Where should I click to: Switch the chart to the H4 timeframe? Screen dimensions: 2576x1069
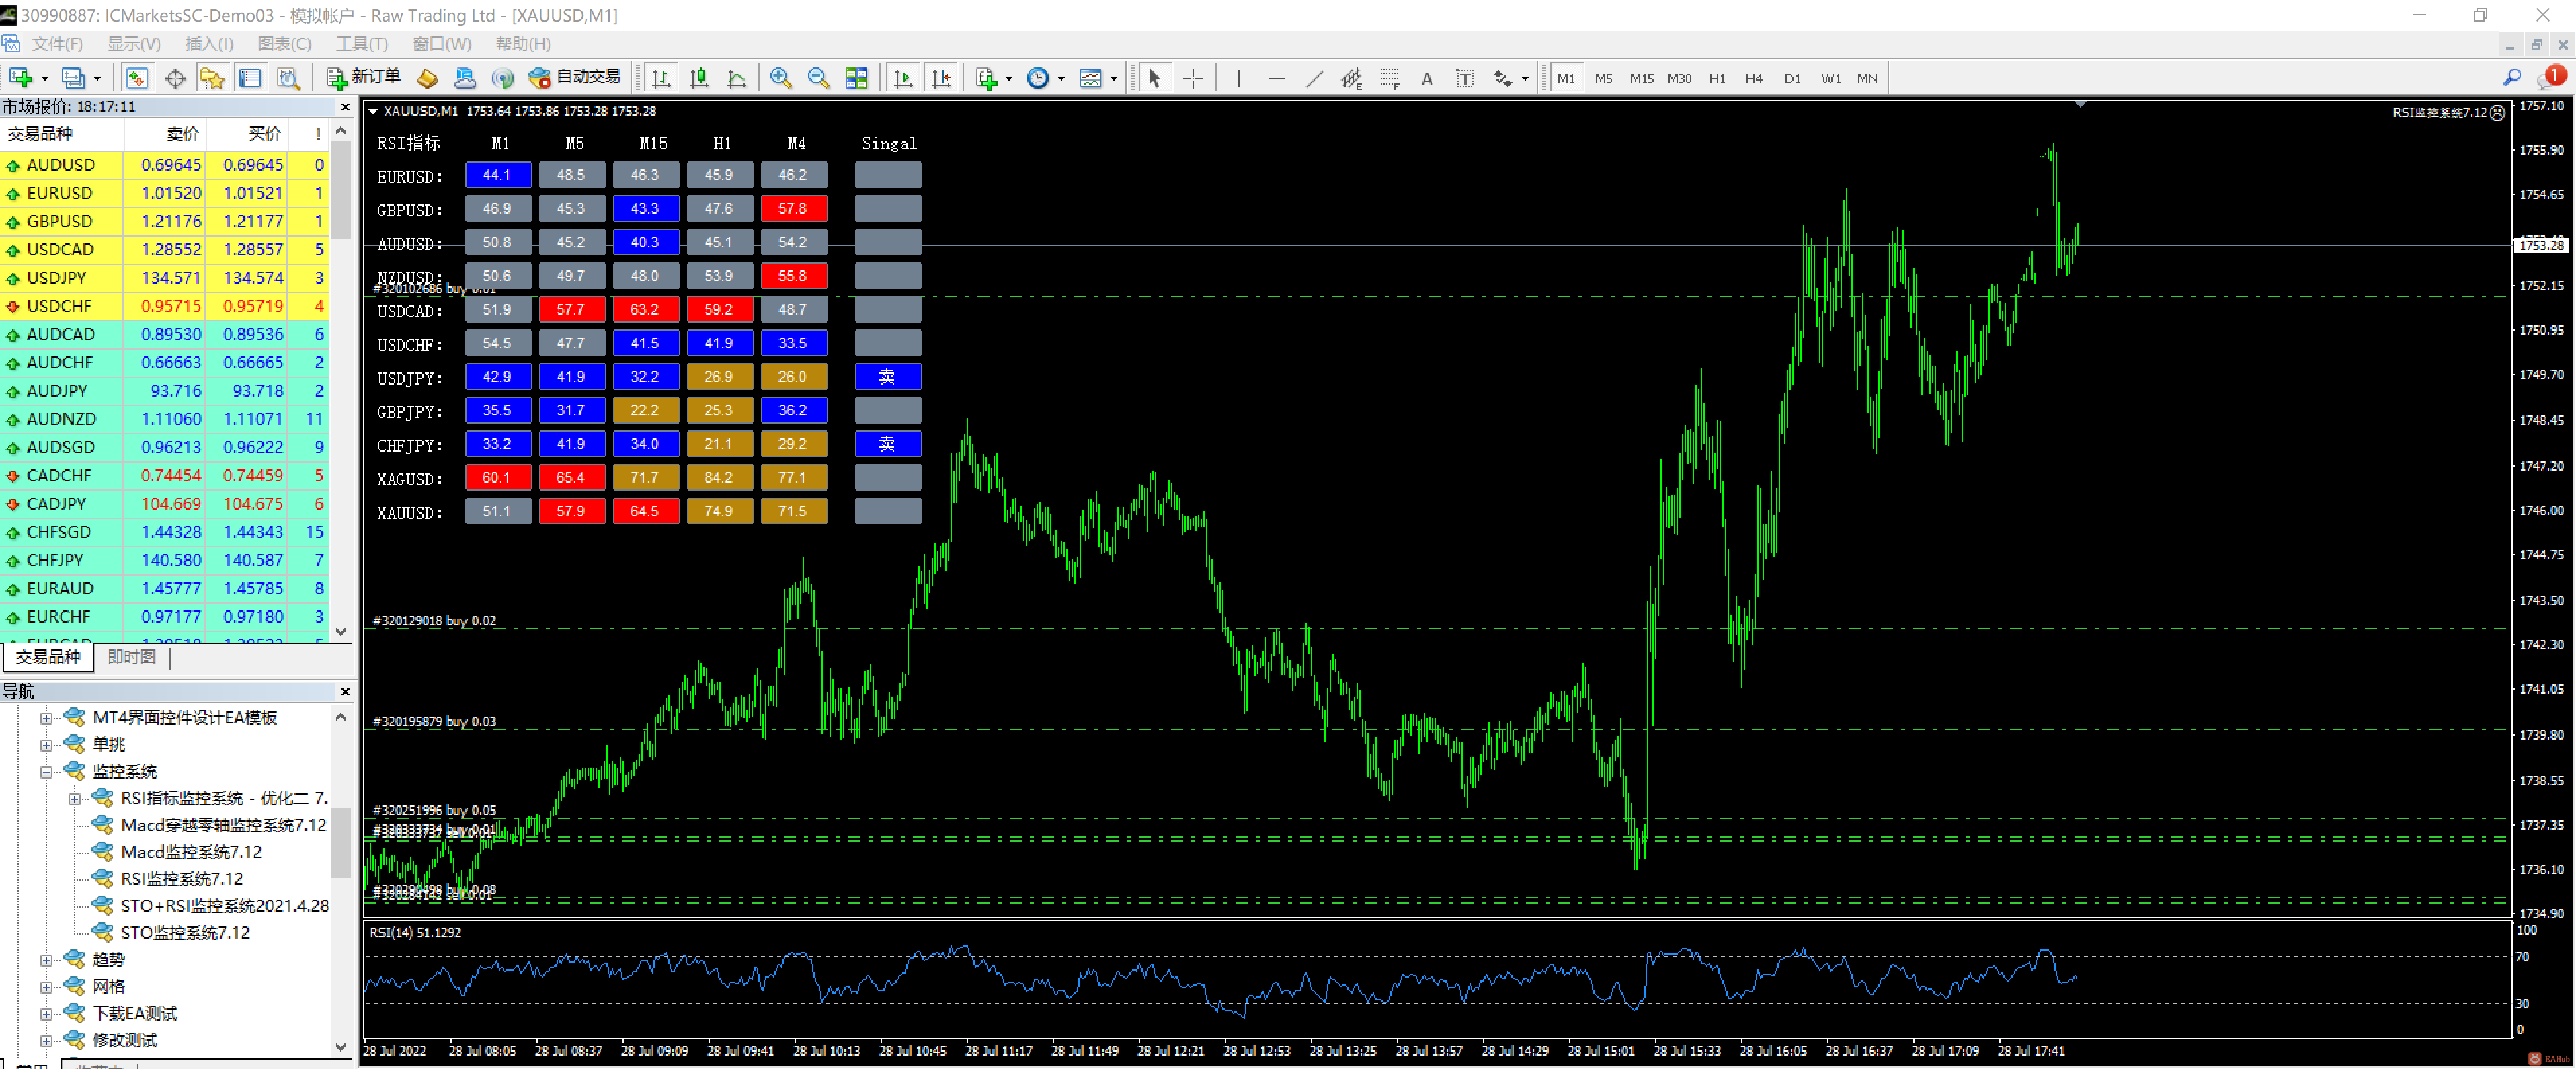(x=1754, y=78)
